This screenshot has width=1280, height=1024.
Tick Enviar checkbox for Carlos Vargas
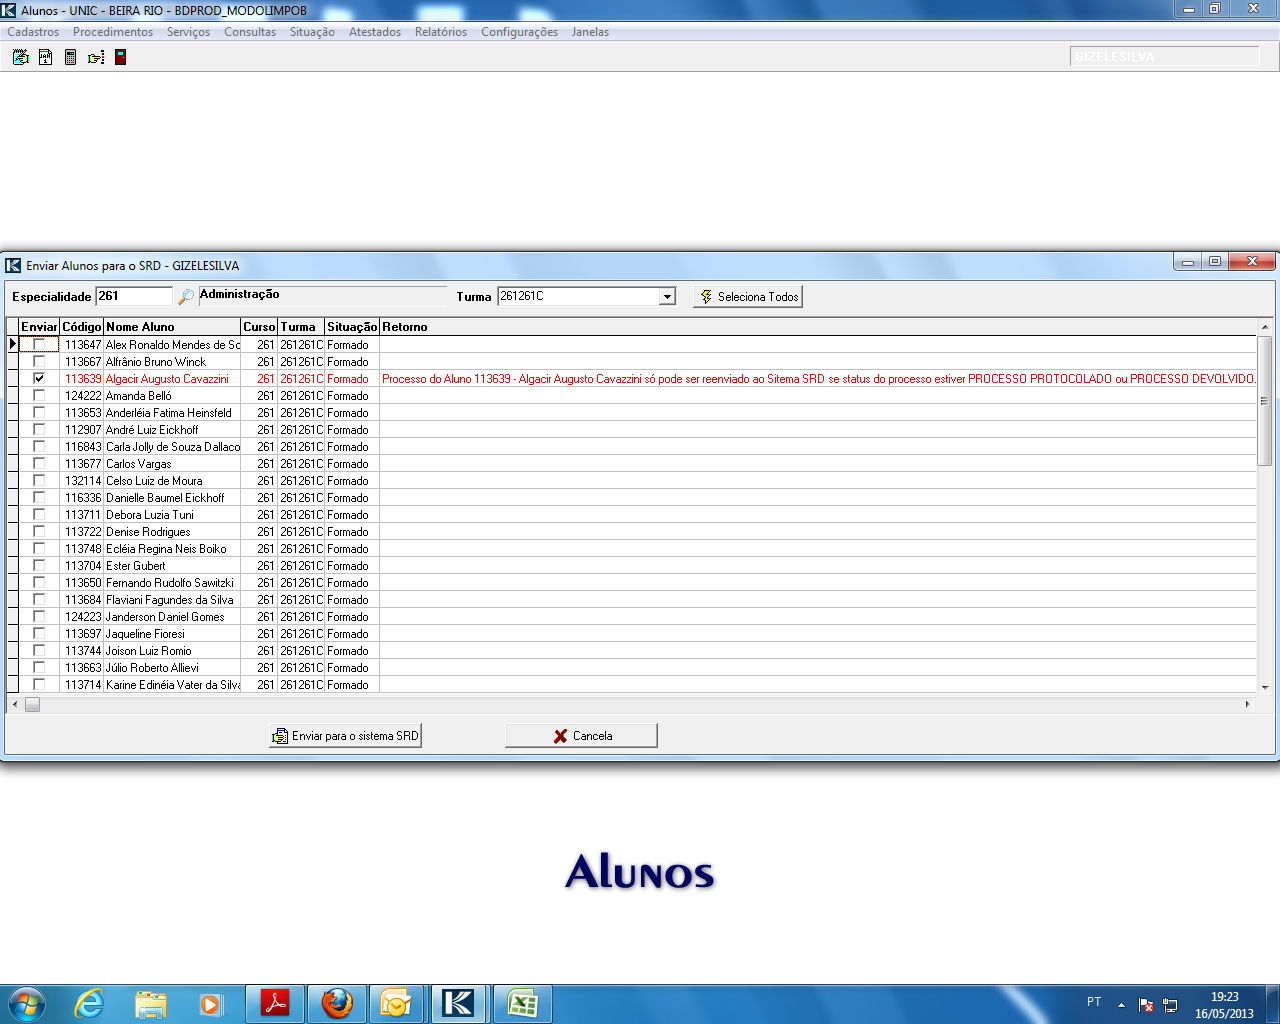click(x=39, y=463)
